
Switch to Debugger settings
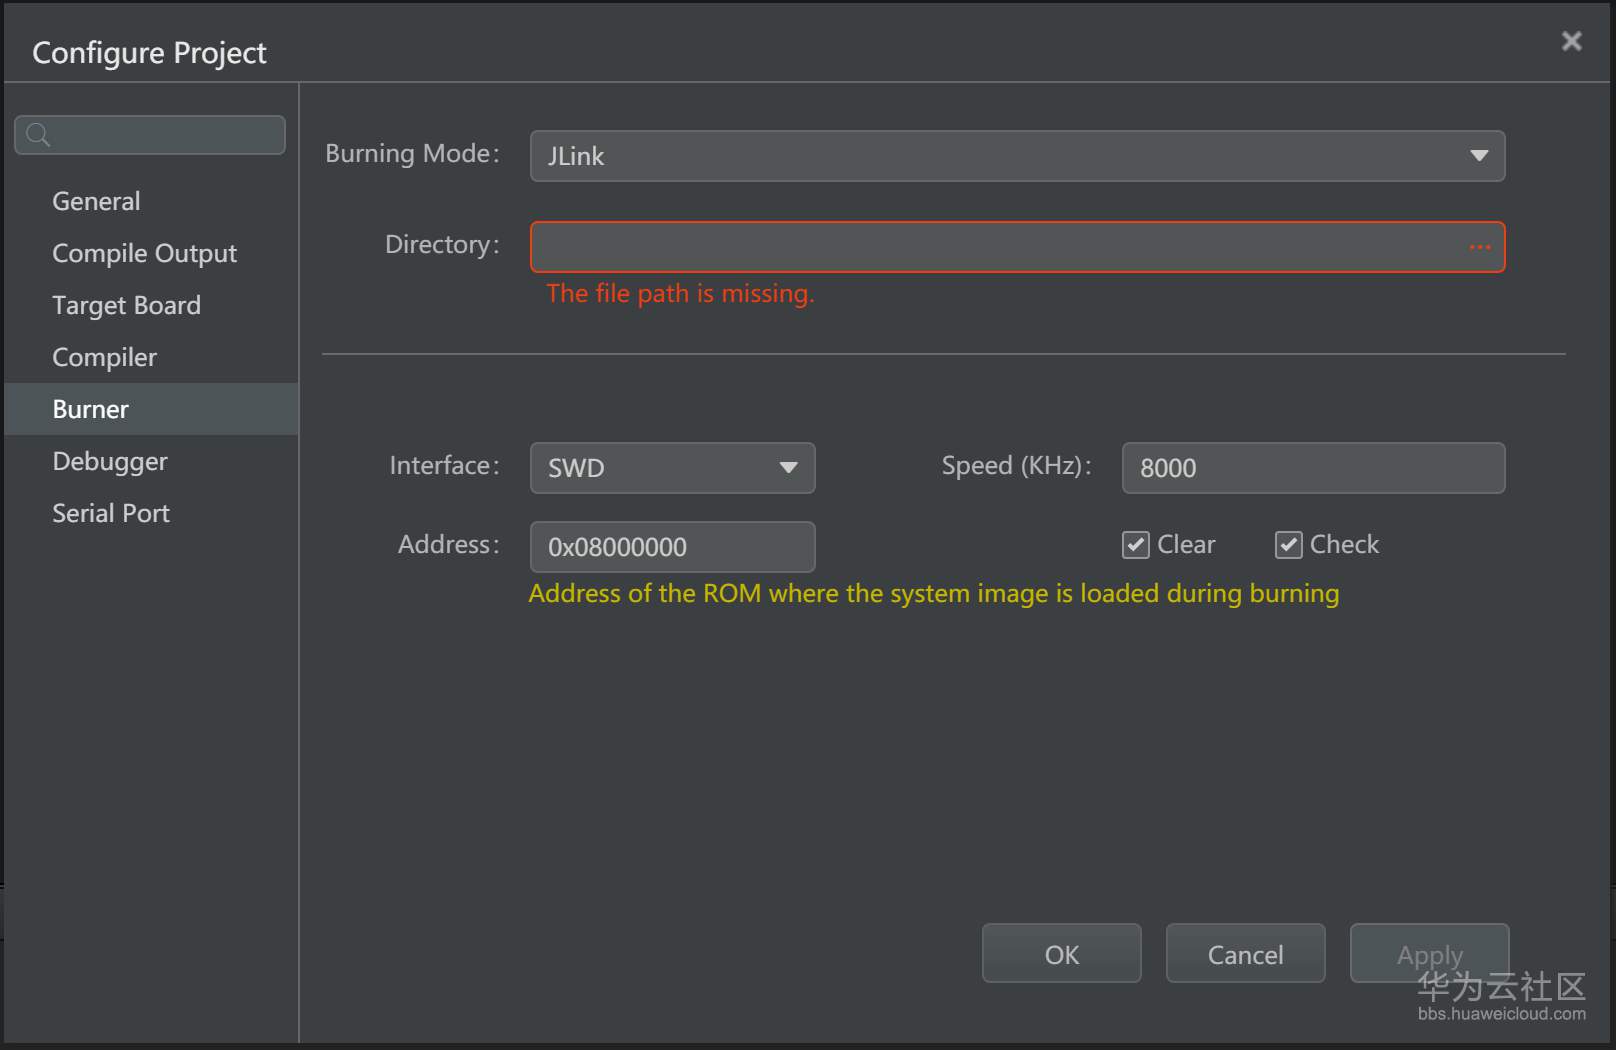[x=110, y=461]
